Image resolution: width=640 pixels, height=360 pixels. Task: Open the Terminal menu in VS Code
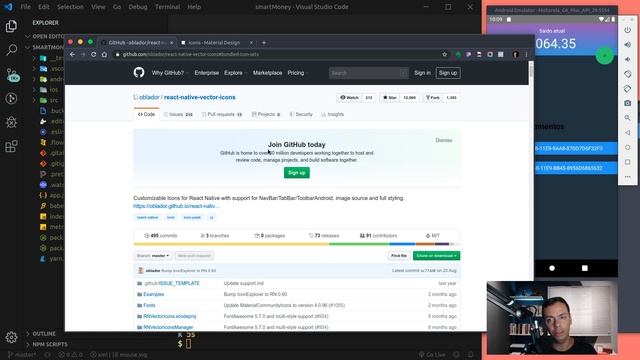click(x=167, y=7)
